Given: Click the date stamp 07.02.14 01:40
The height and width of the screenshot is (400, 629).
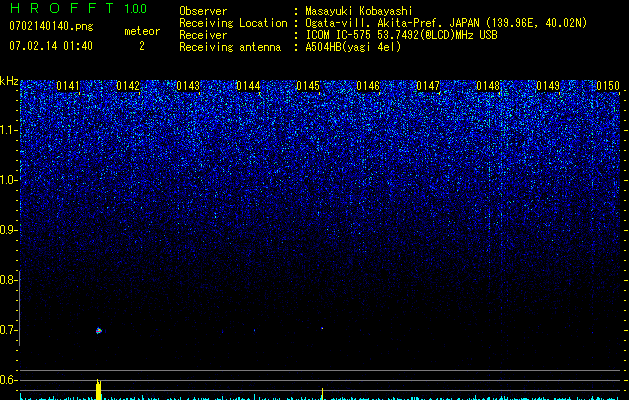Looking at the screenshot, I should pos(51,46).
